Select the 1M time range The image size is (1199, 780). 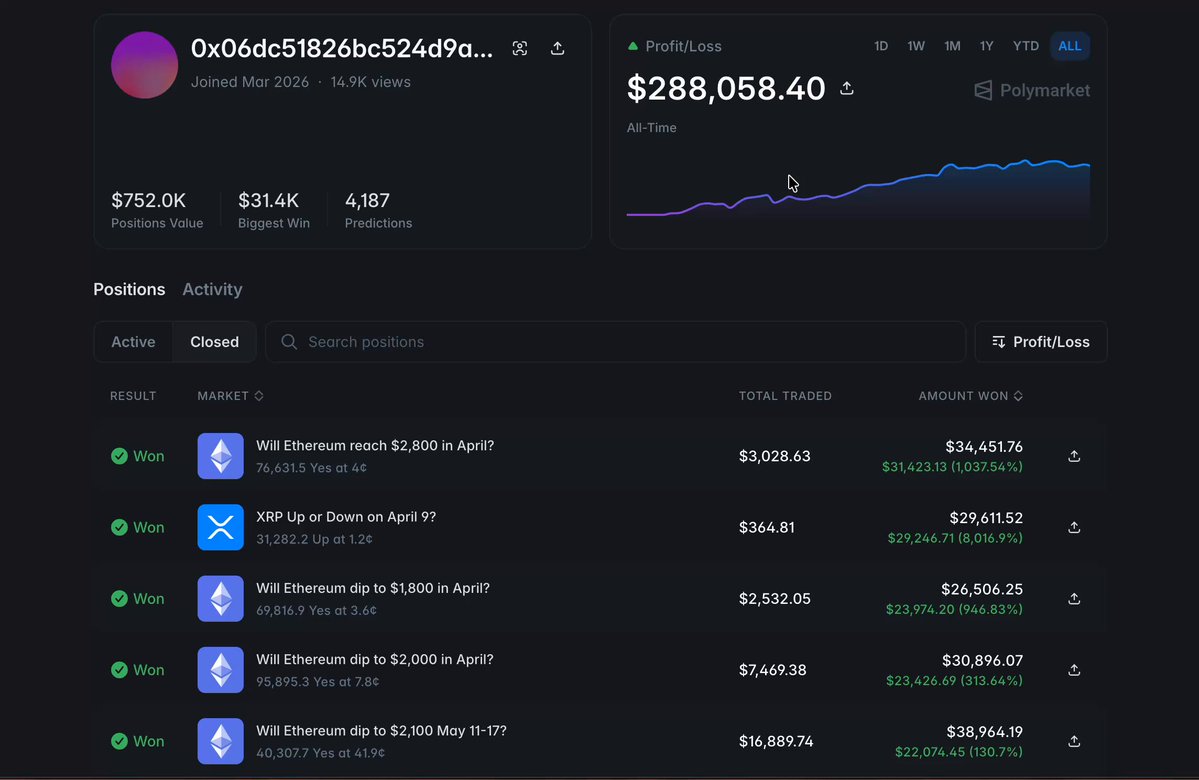point(952,46)
